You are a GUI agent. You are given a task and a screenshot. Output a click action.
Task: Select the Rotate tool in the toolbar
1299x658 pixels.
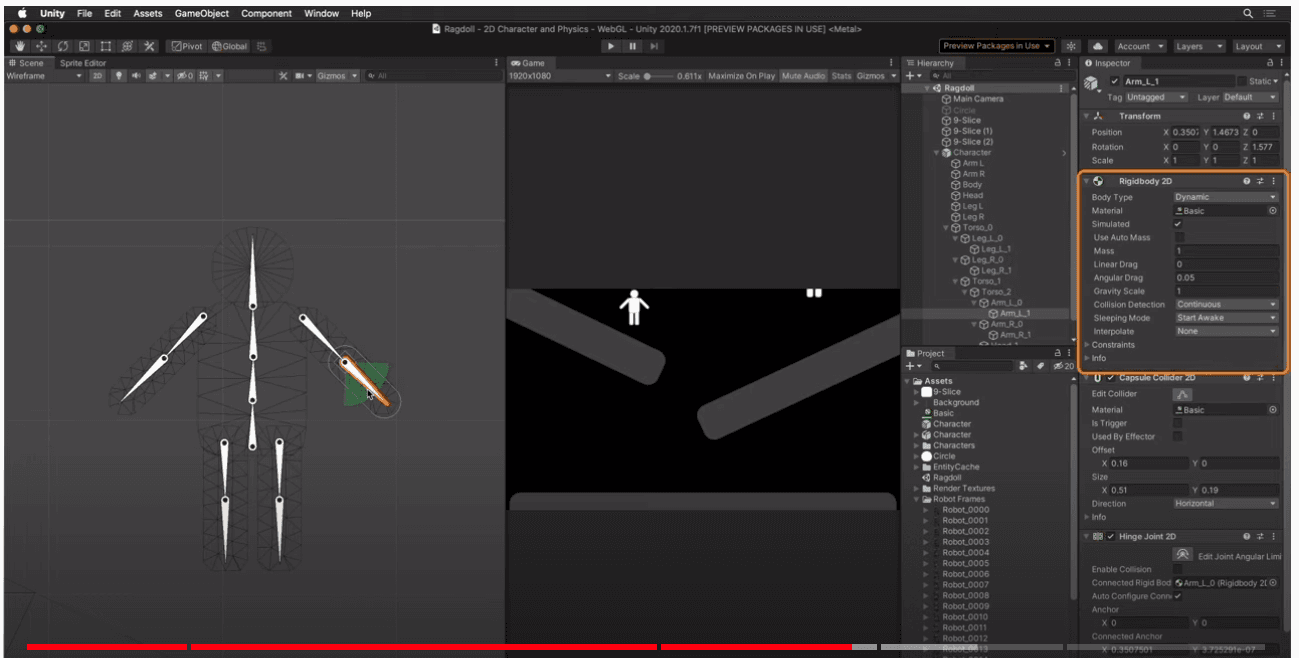[63, 46]
